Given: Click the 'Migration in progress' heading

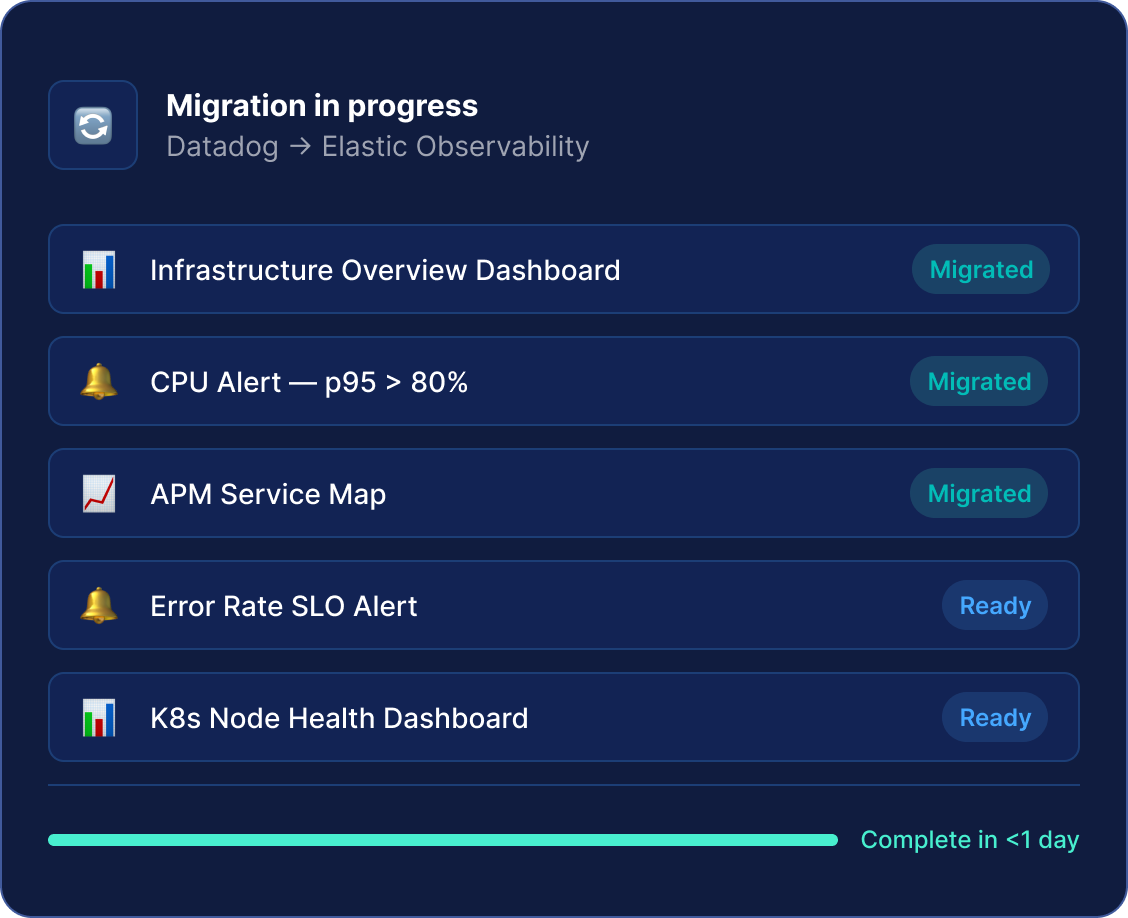Looking at the screenshot, I should [x=322, y=105].
